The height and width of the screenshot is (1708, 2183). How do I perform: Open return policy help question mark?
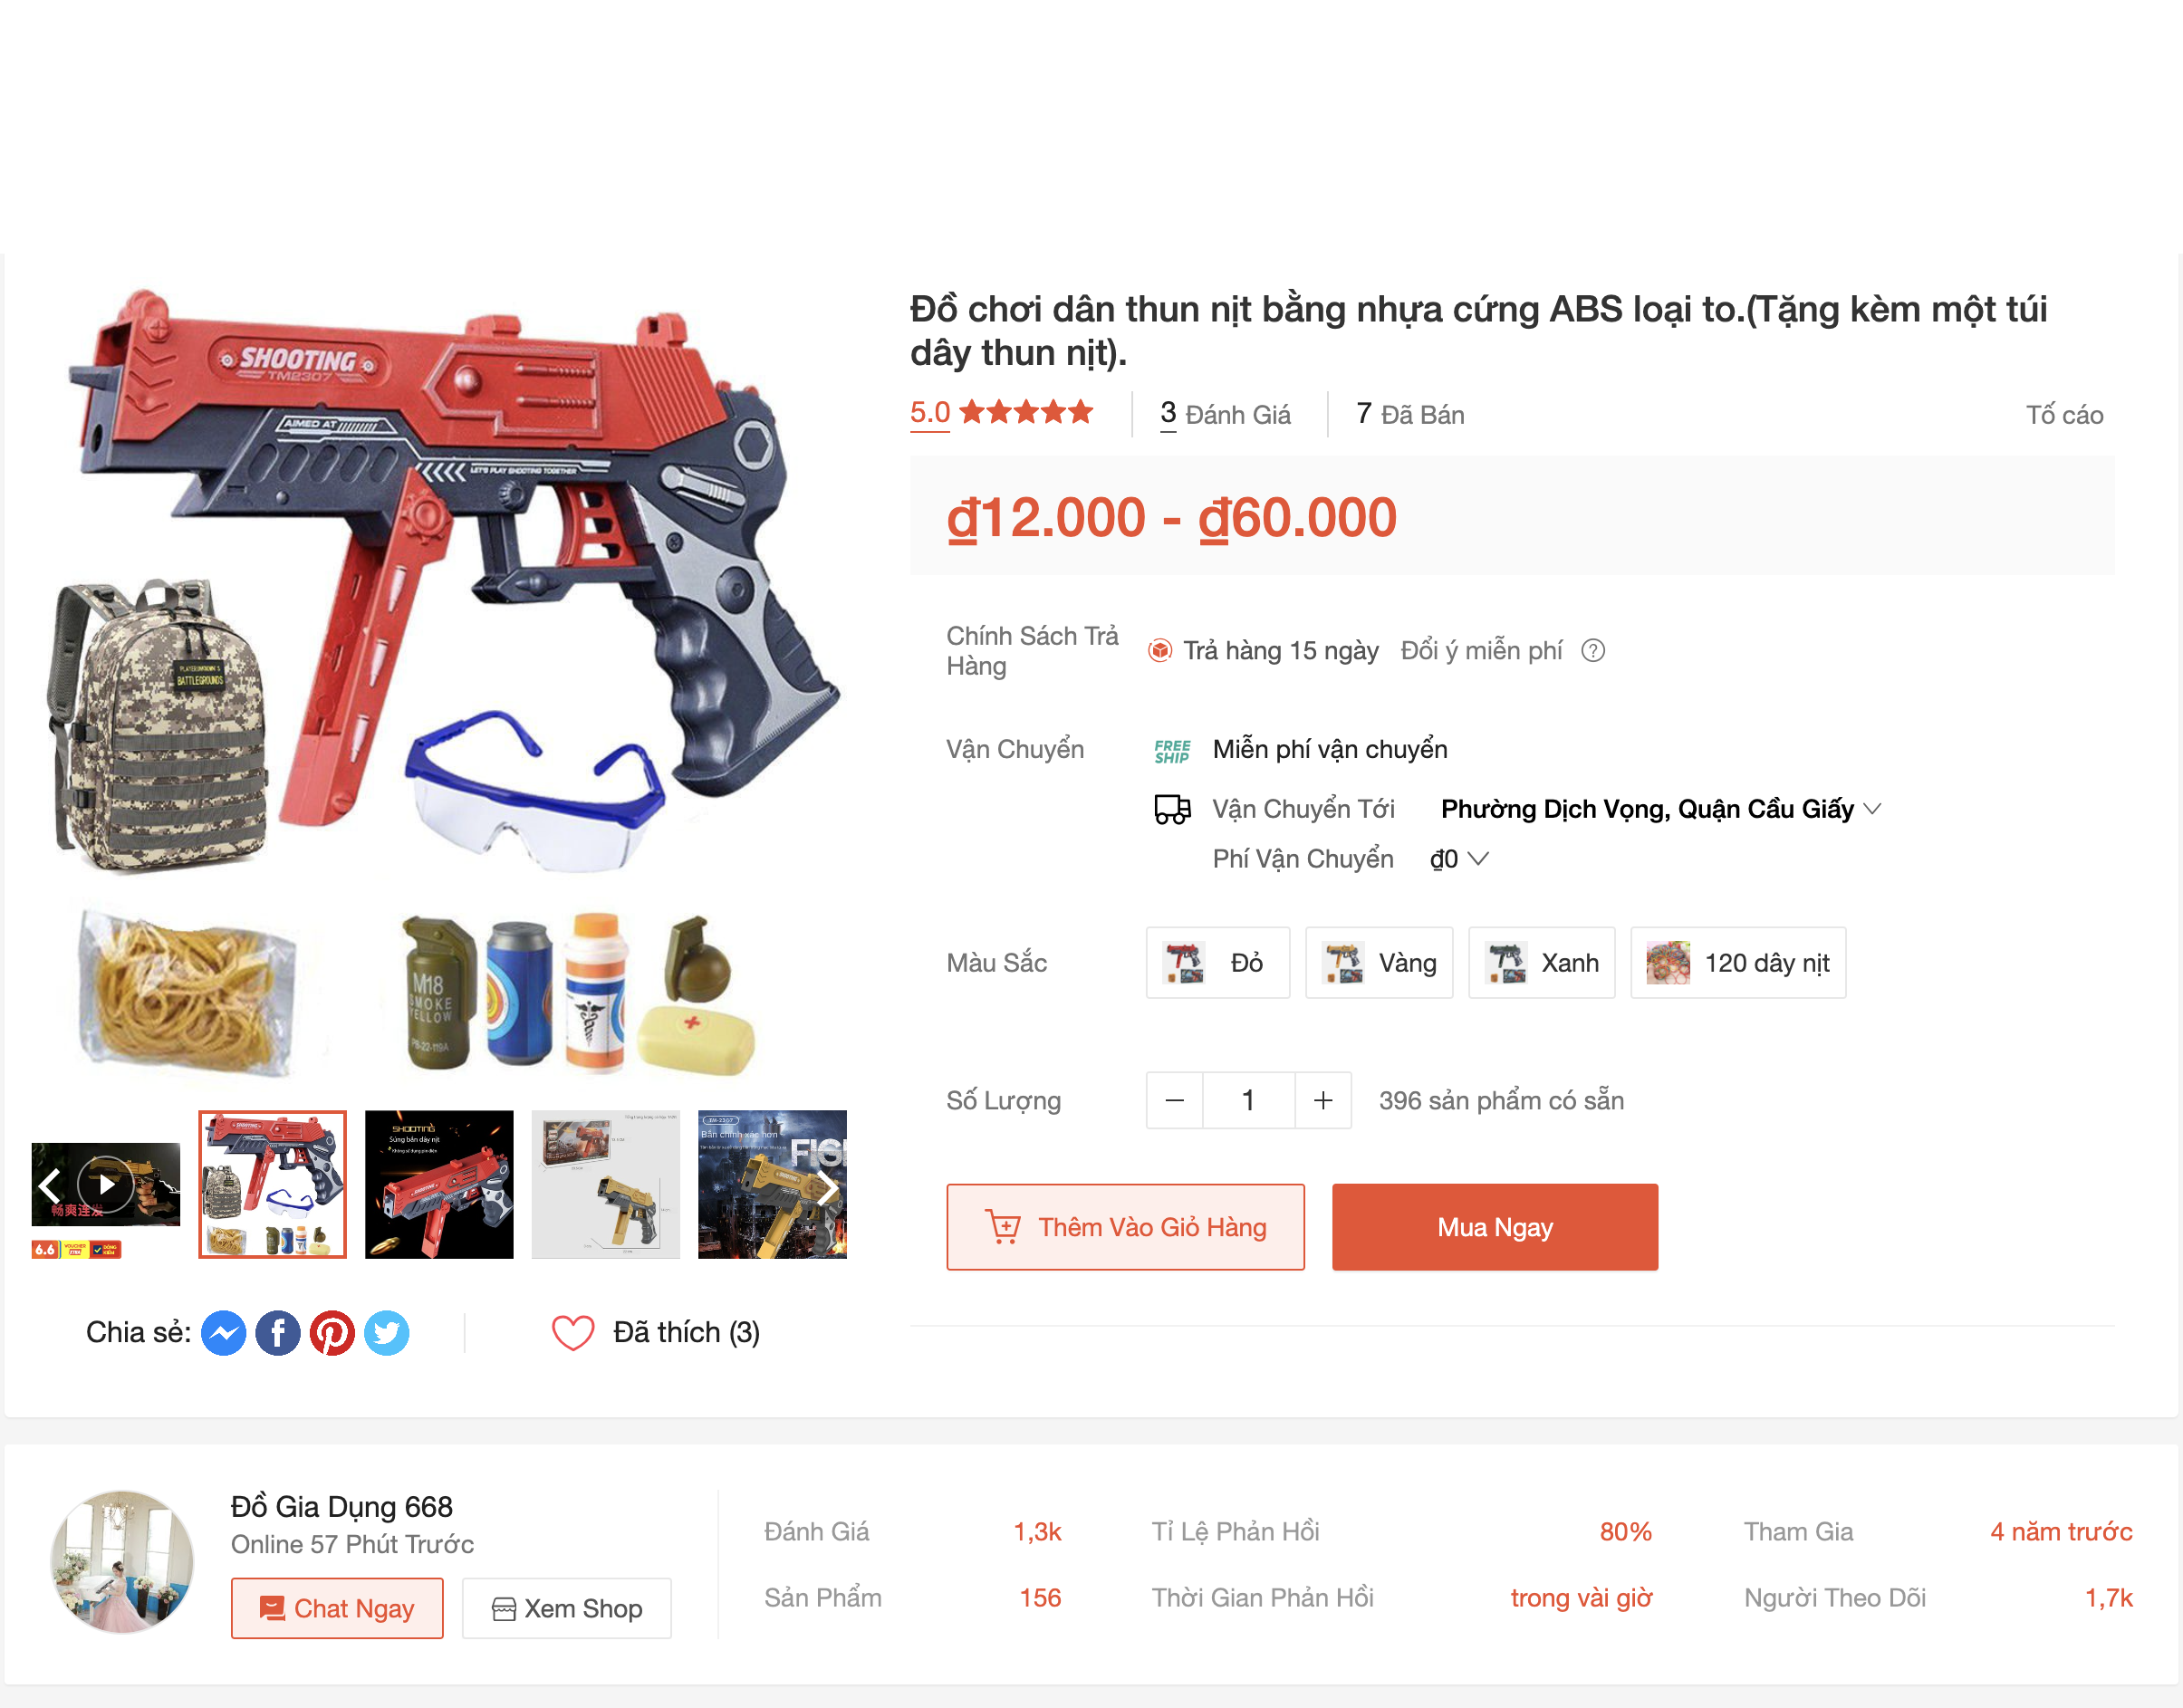click(x=1593, y=651)
